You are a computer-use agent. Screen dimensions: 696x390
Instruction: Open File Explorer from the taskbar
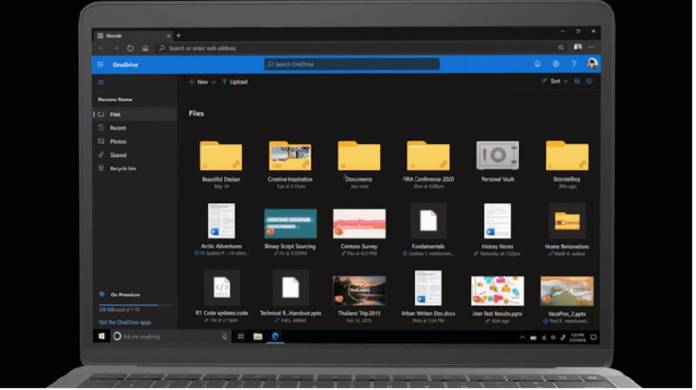(x=257, y=337)
